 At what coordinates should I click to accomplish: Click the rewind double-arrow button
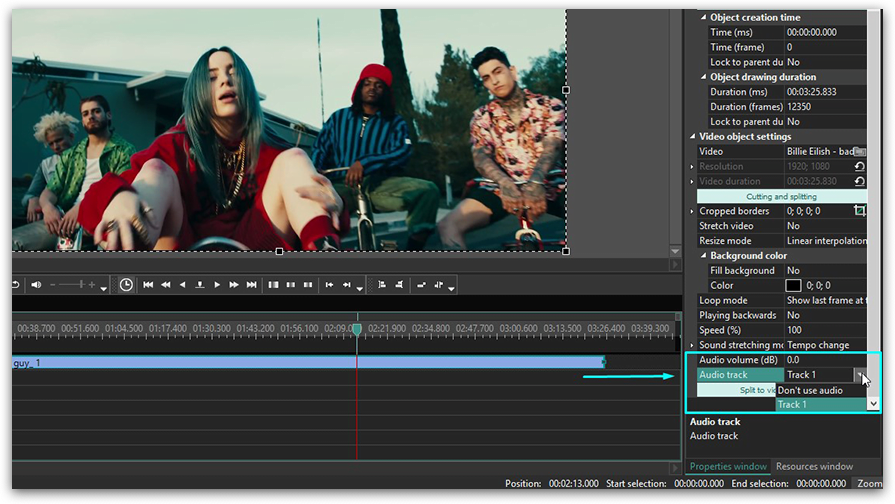[166, 285]
